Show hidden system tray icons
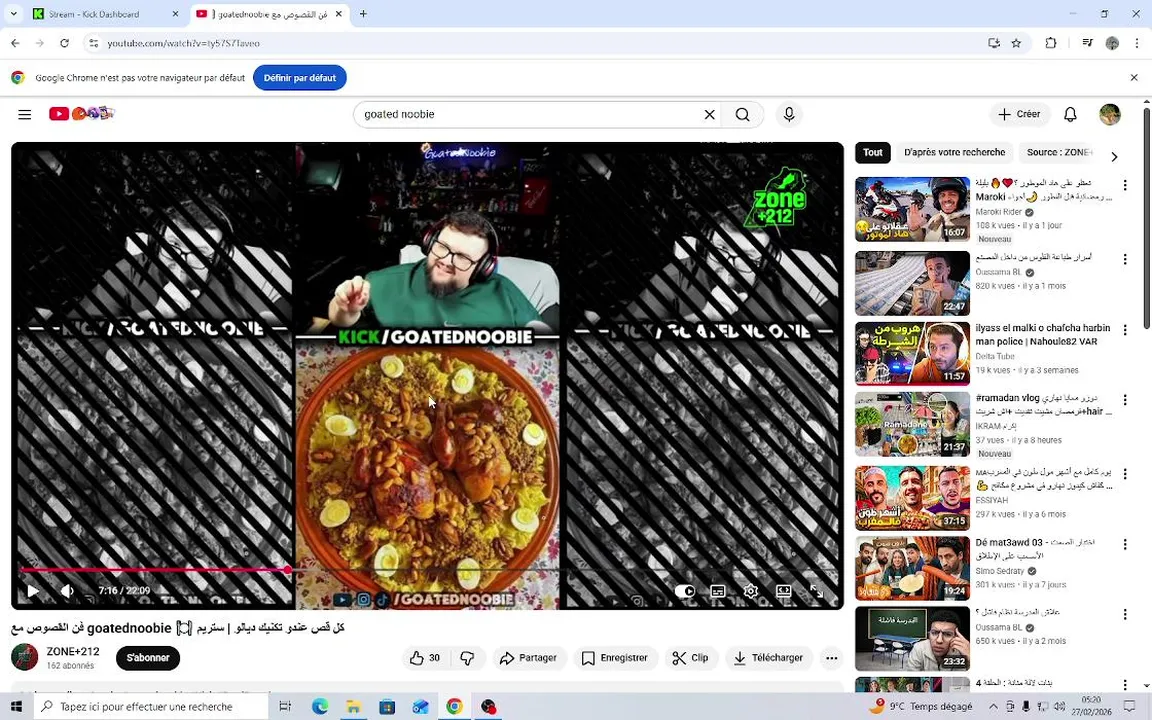 coord(993,706)
